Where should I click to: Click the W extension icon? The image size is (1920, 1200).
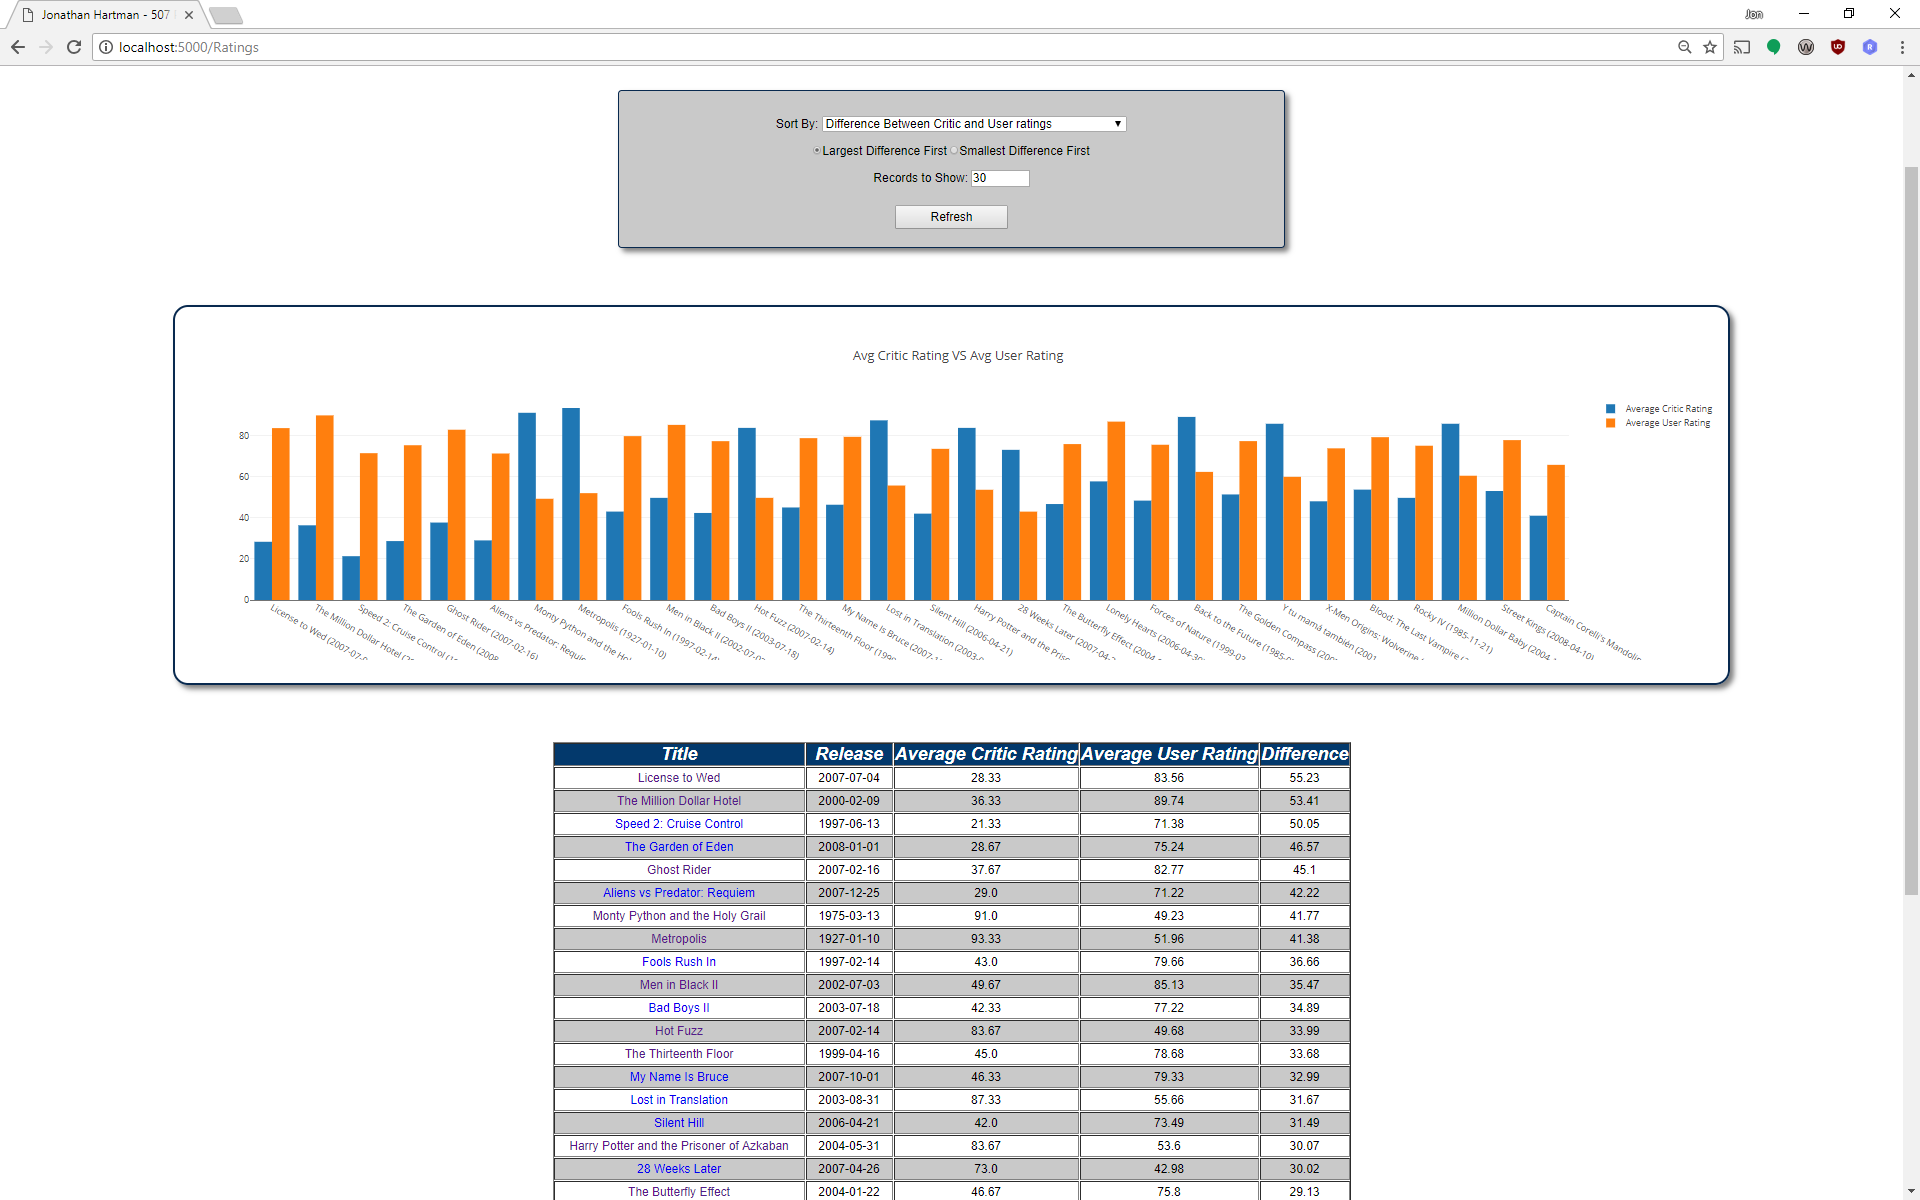click(1806, 47)
